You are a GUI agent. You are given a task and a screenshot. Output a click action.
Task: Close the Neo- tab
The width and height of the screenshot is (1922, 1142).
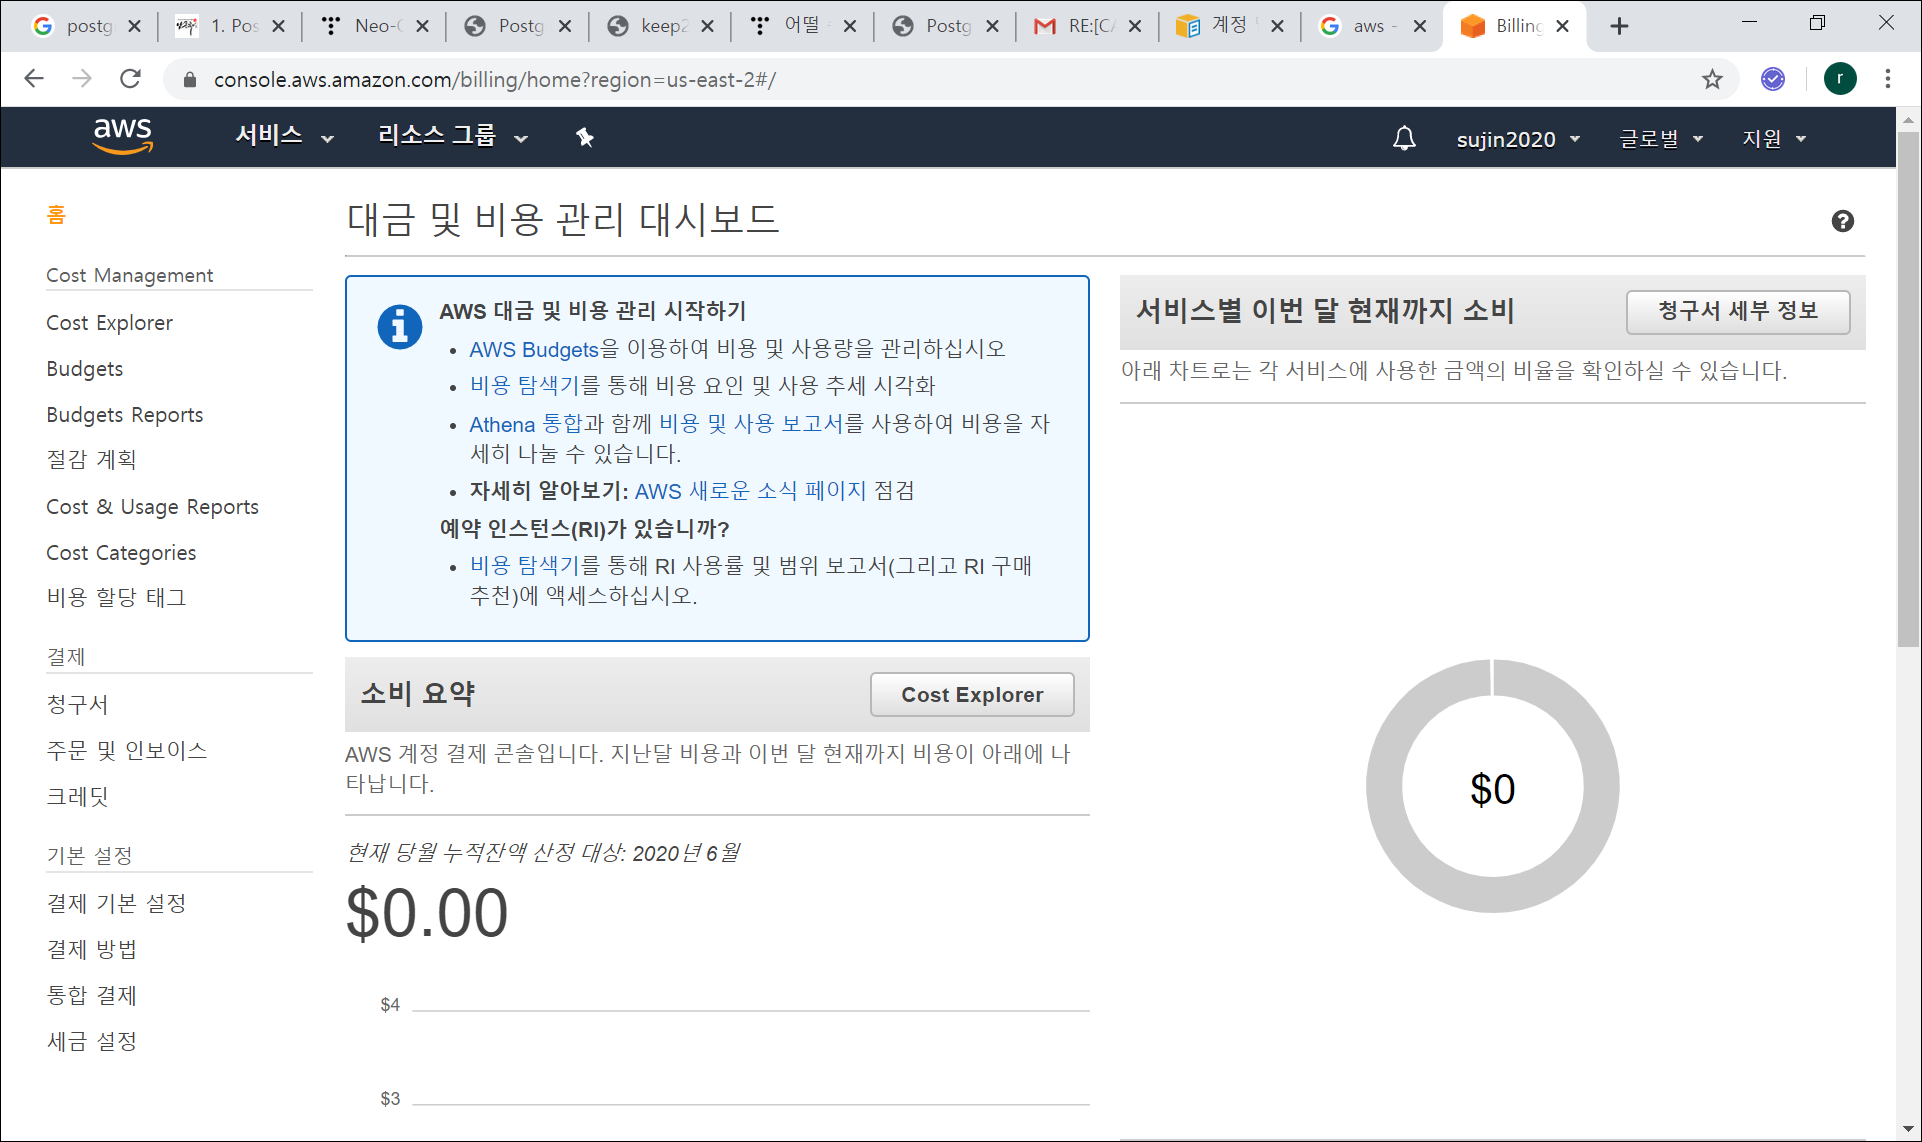coord(422,26)
